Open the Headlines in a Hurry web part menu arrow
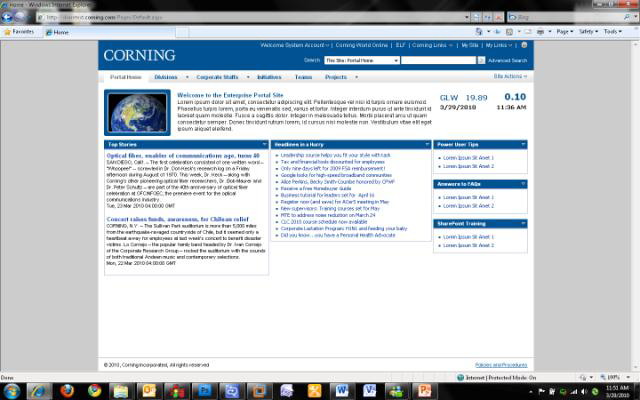Viewport: 640px width, 400px height. 427,144
